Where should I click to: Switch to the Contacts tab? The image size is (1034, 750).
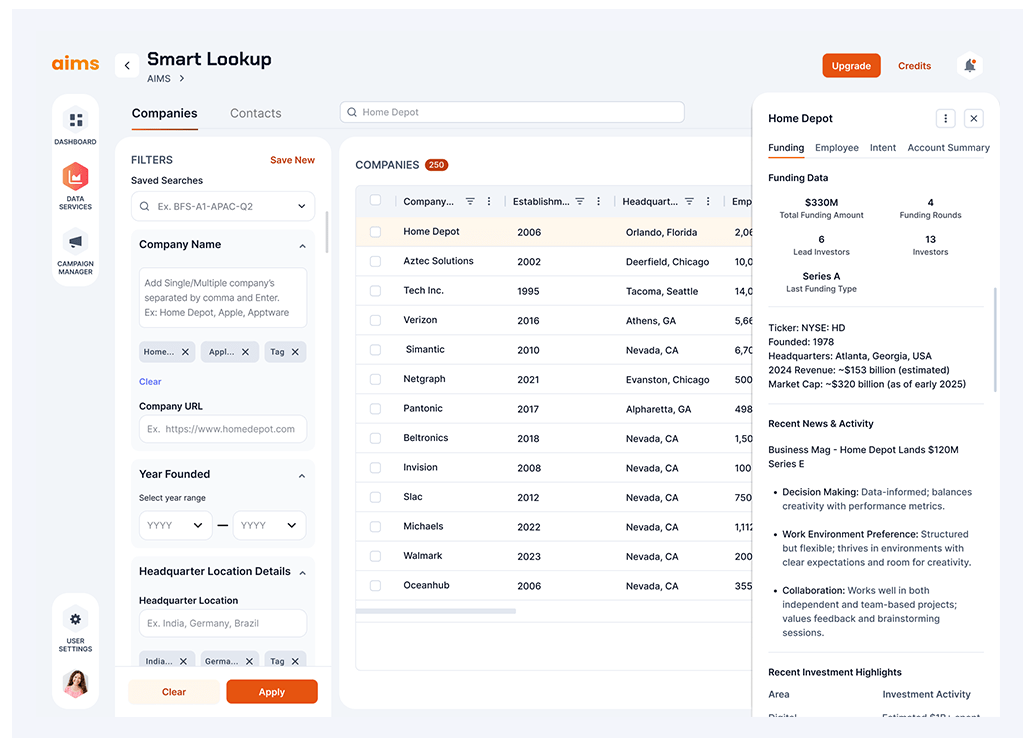click(255, 113)
